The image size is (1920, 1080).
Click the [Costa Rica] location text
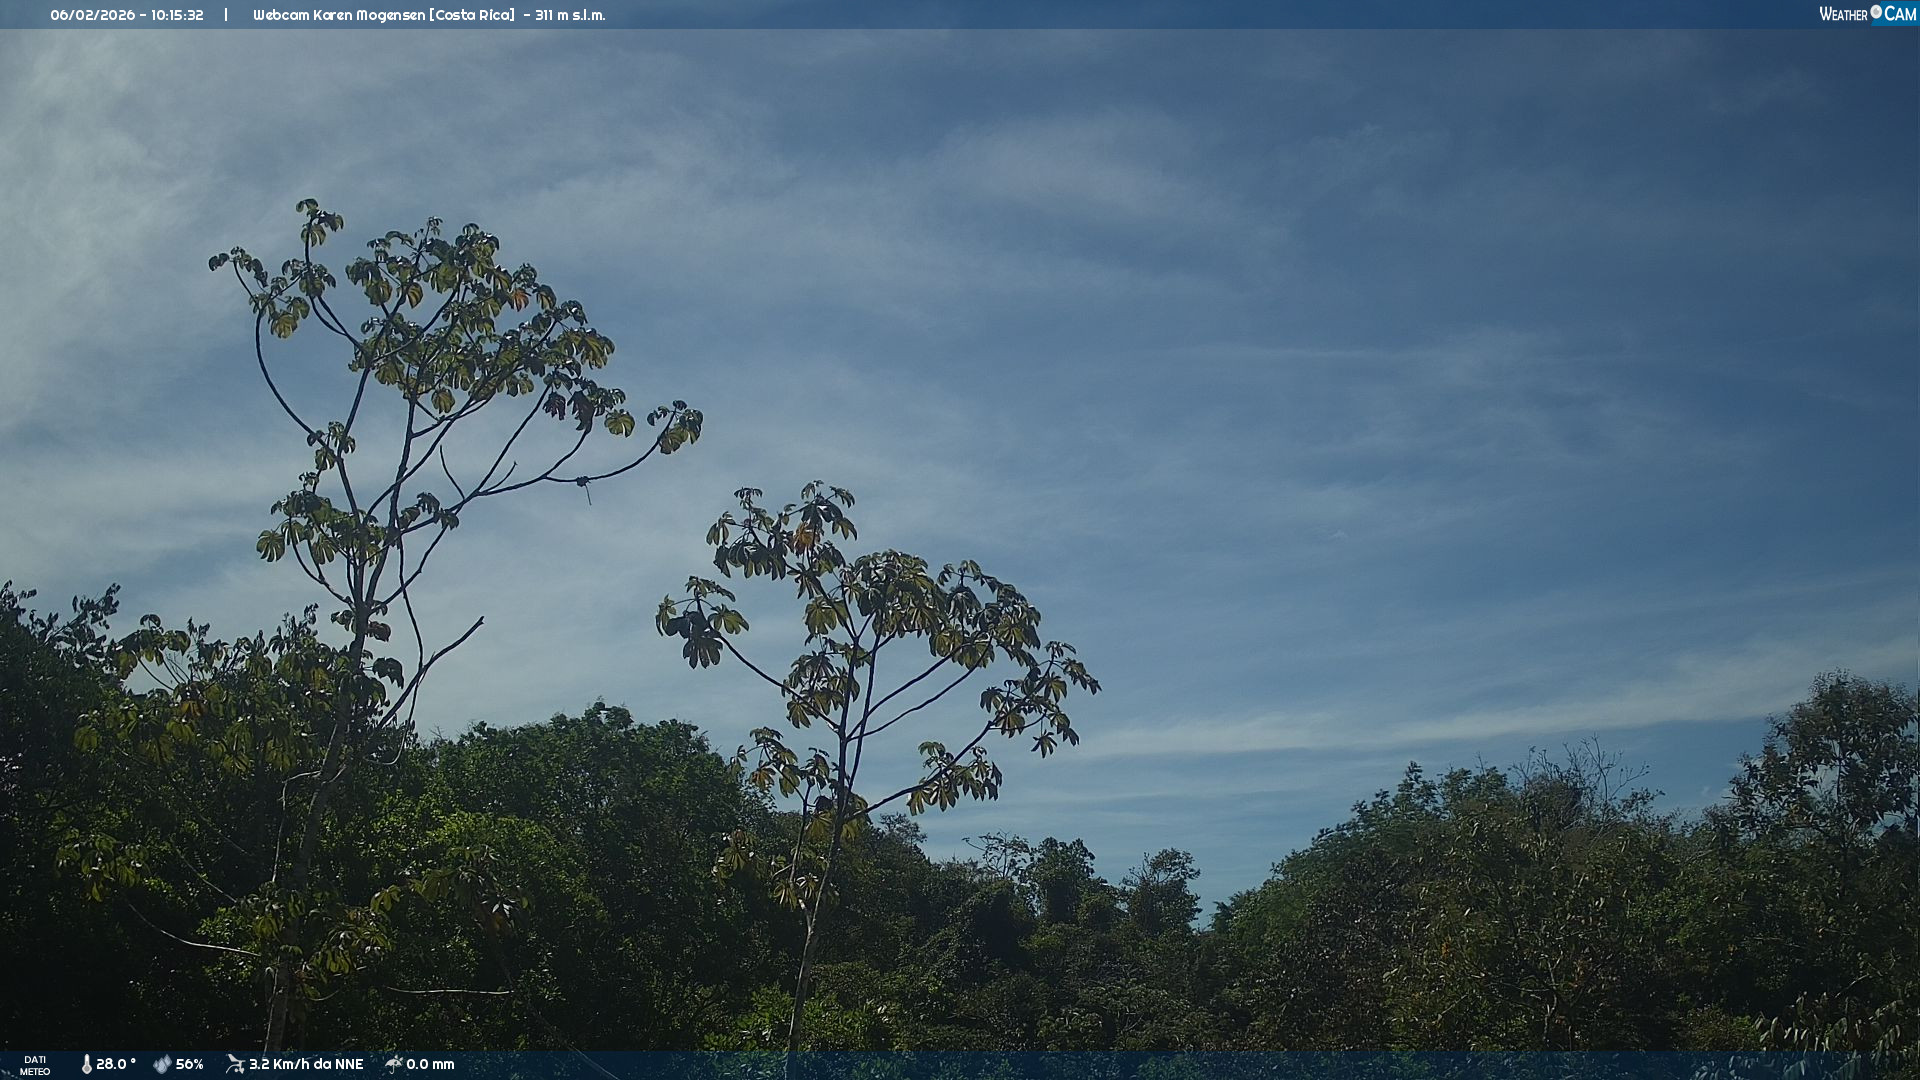(472, 15)
